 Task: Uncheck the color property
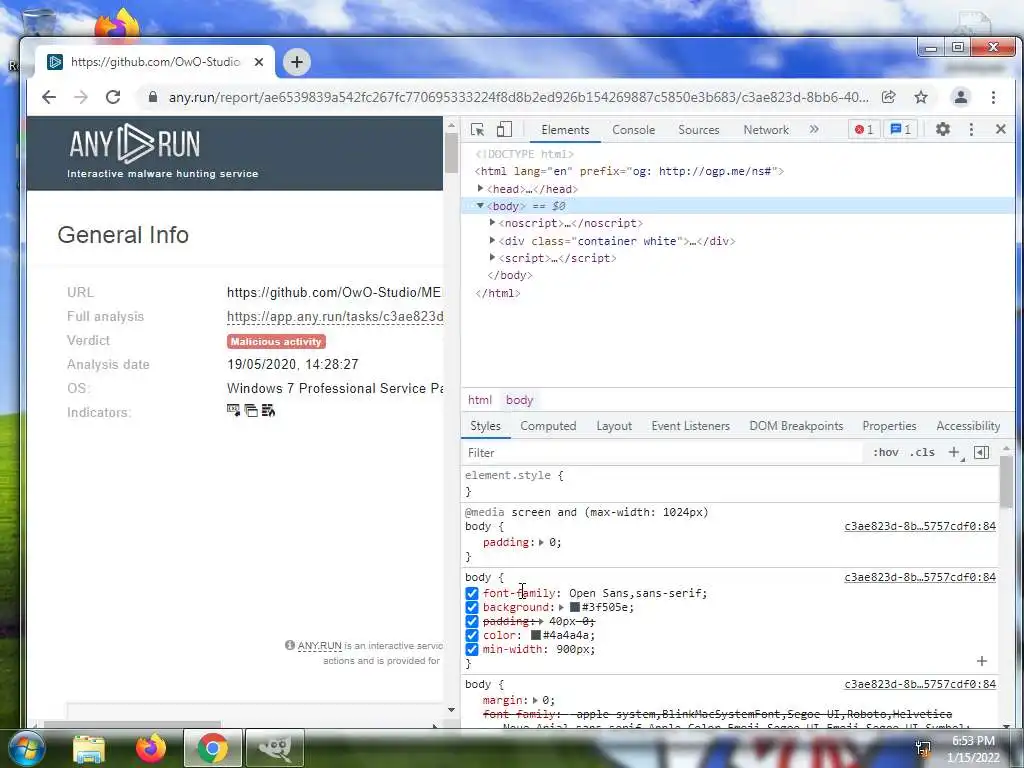[x=472, y=635]
